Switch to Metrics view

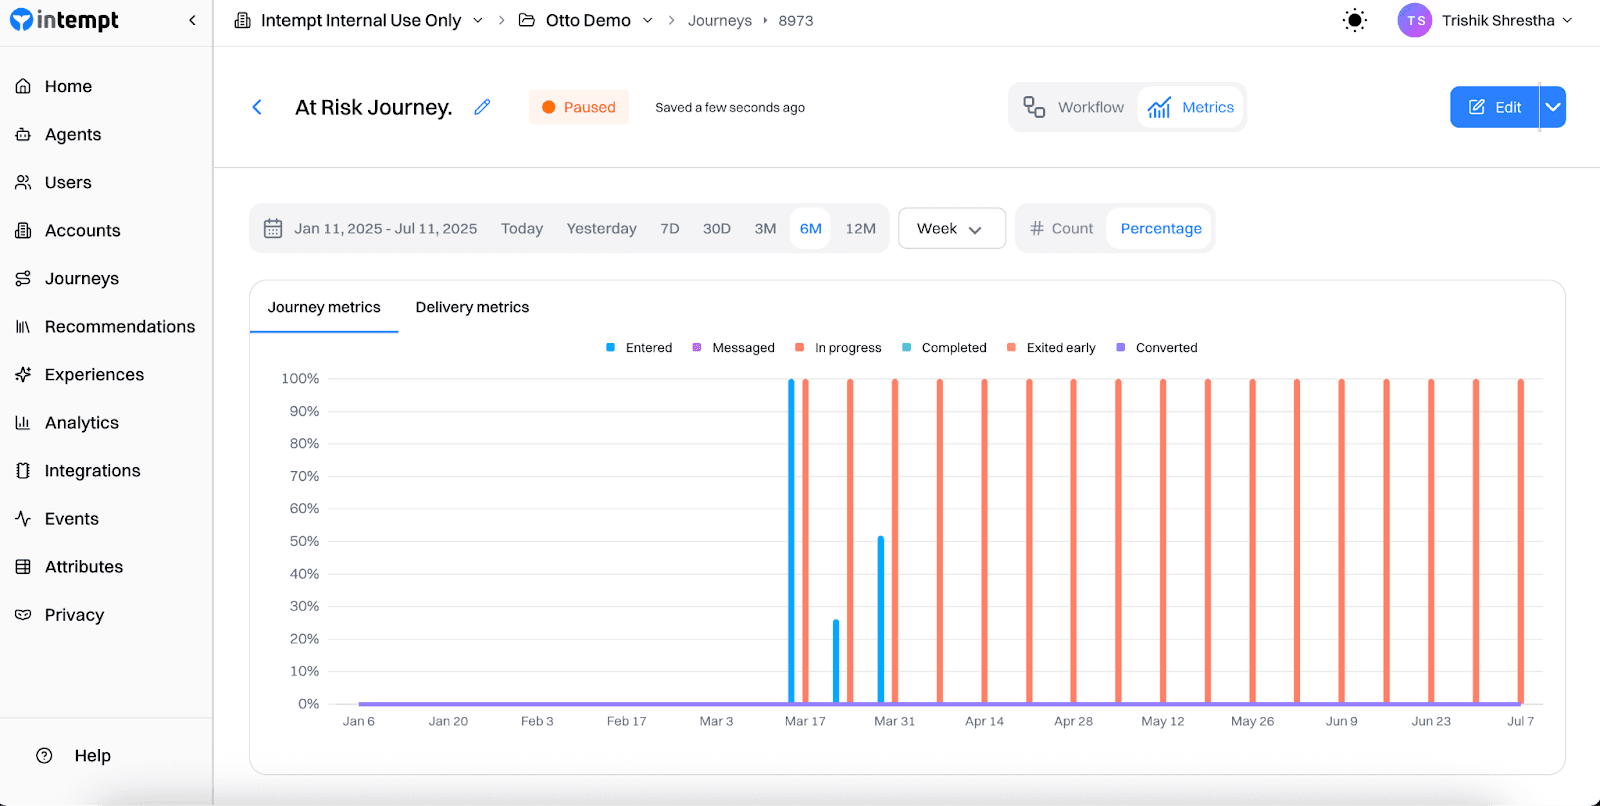point(1190,107)
